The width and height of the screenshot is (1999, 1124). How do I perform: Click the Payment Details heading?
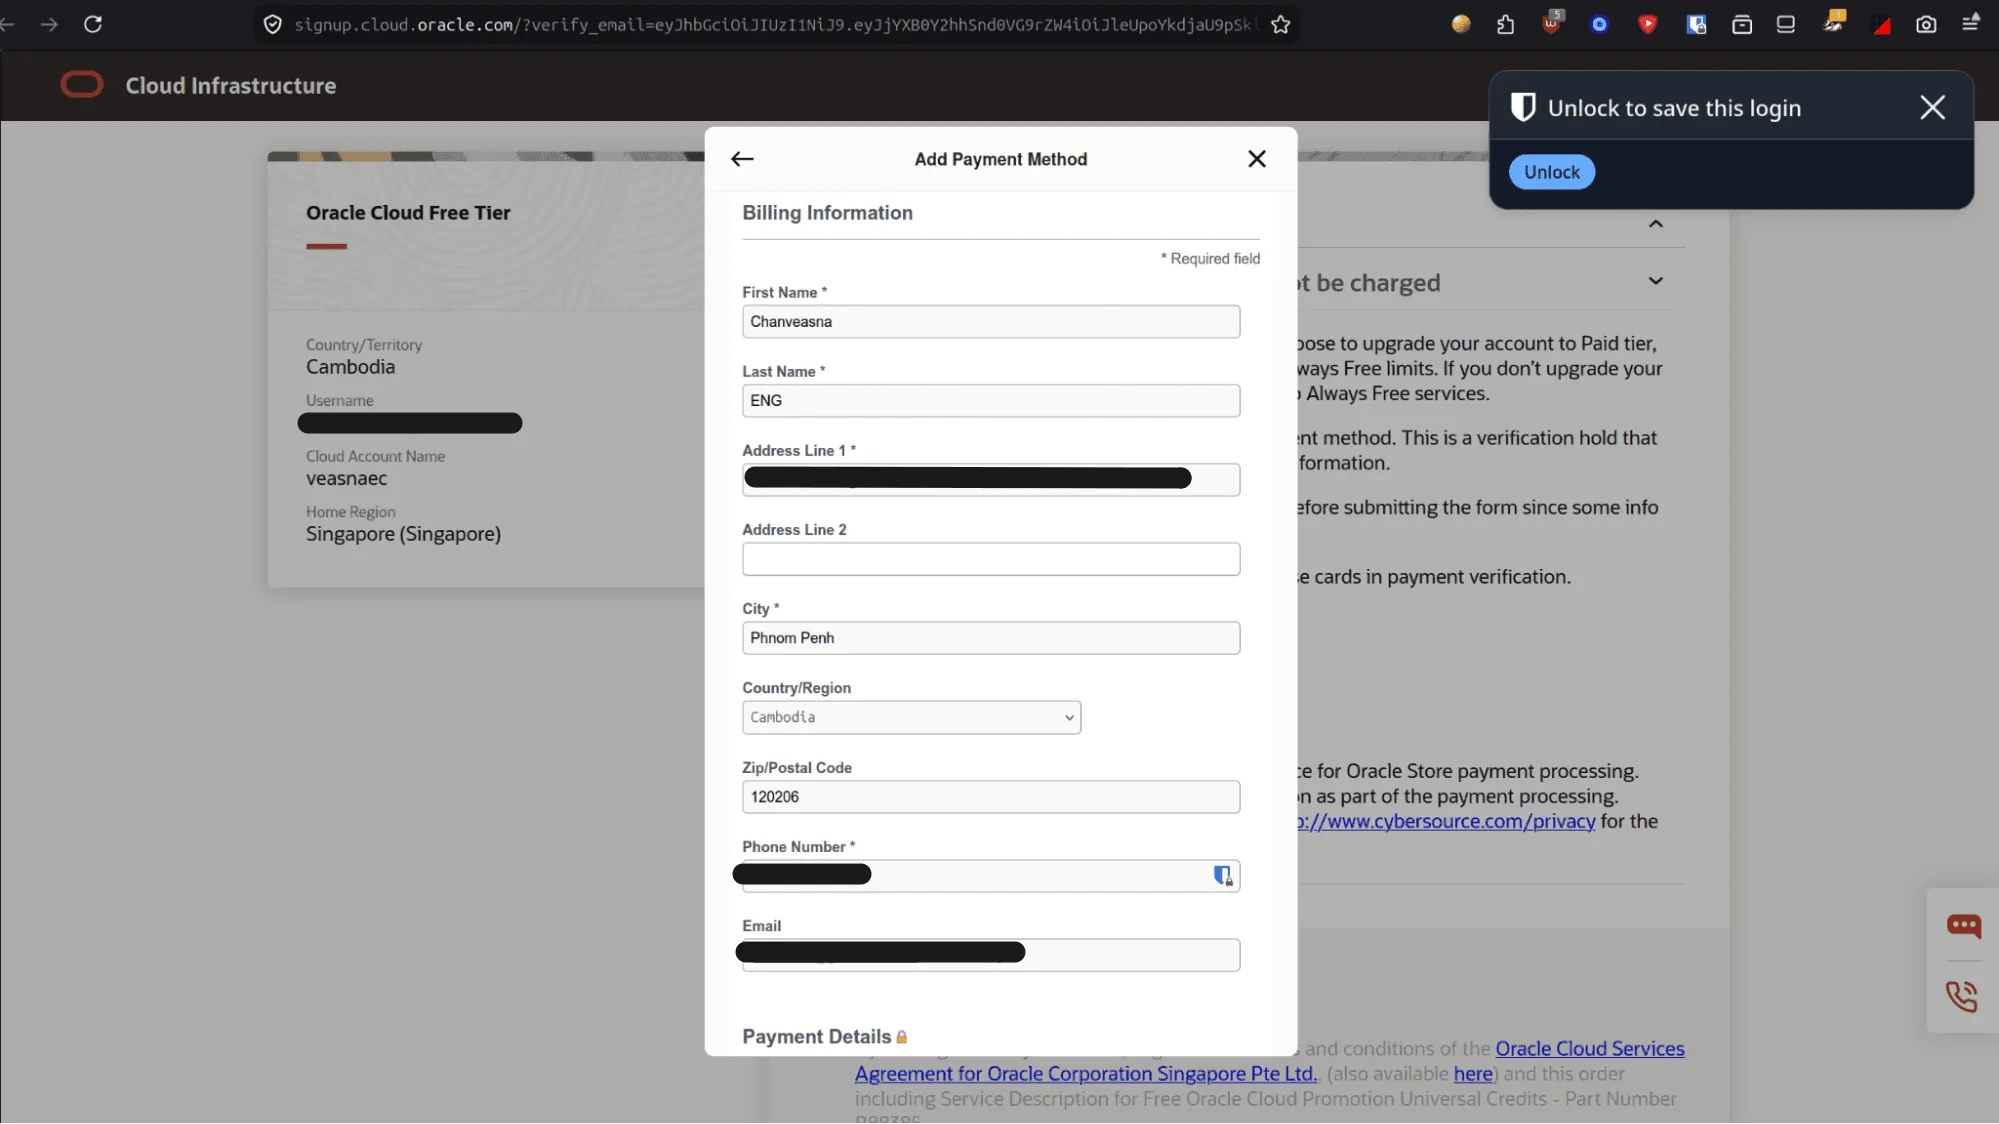tap(816, 1037)
